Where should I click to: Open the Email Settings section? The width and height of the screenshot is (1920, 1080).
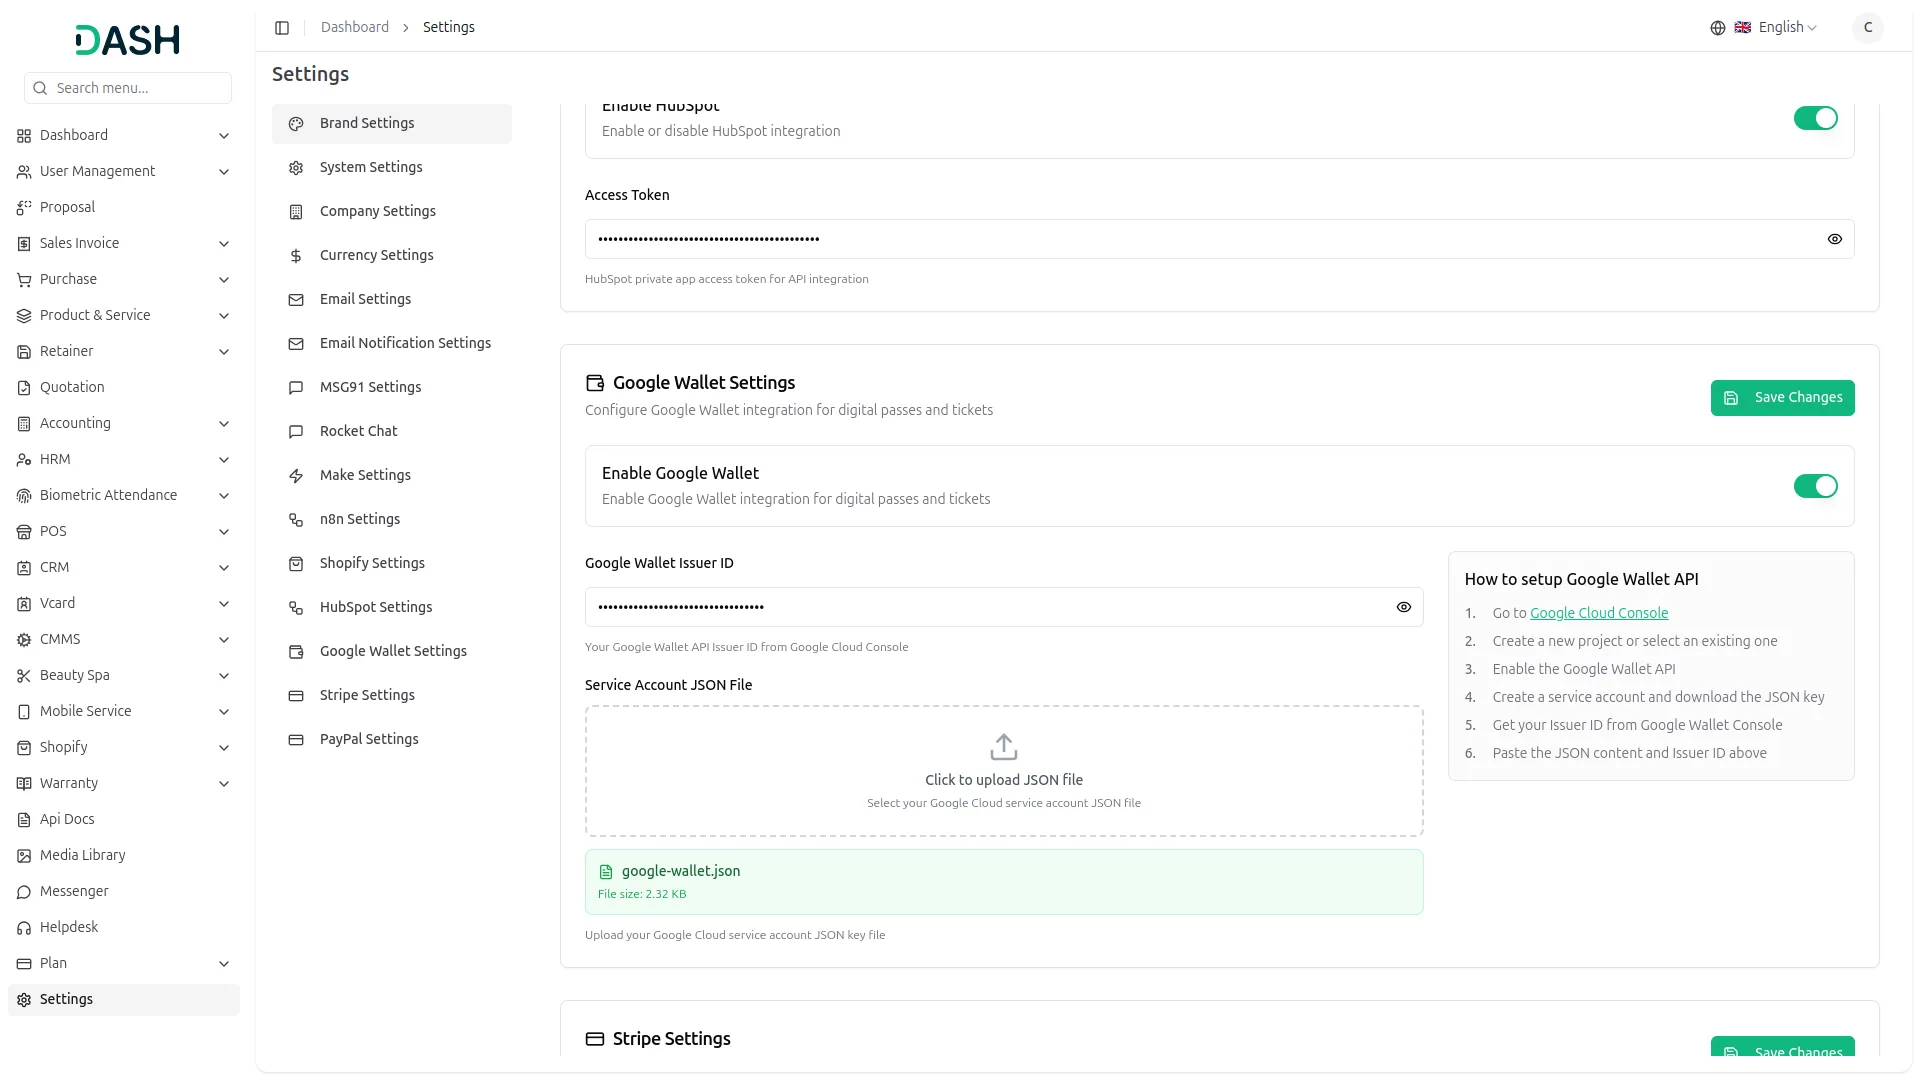point(364,299)
